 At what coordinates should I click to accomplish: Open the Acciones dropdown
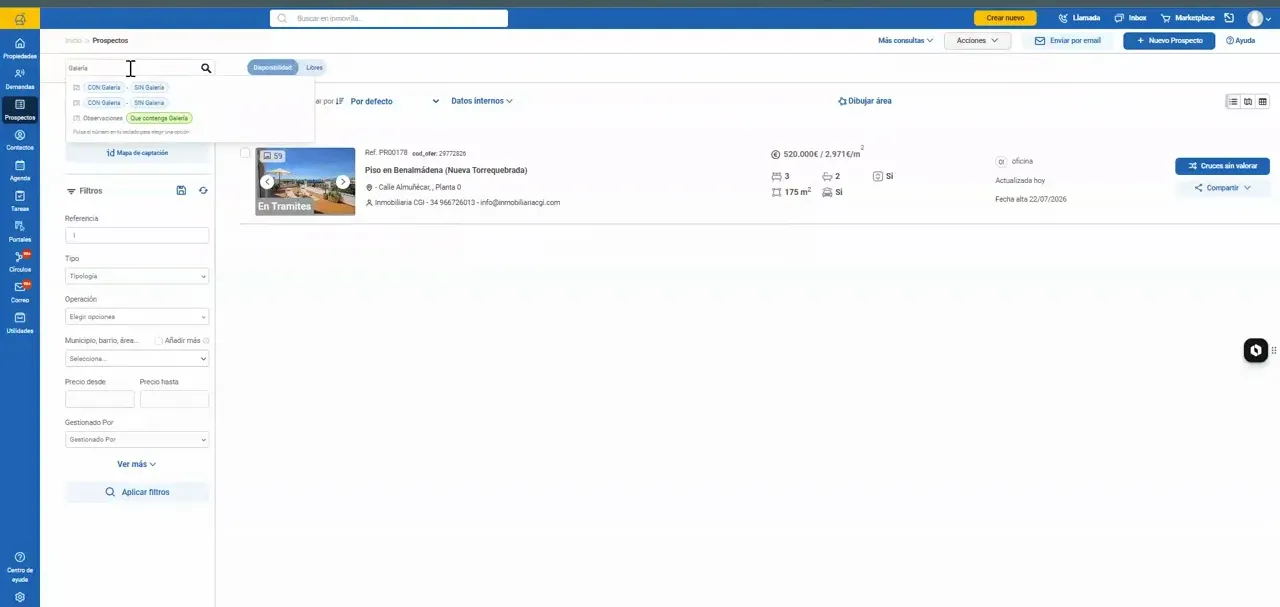point(977,41)
